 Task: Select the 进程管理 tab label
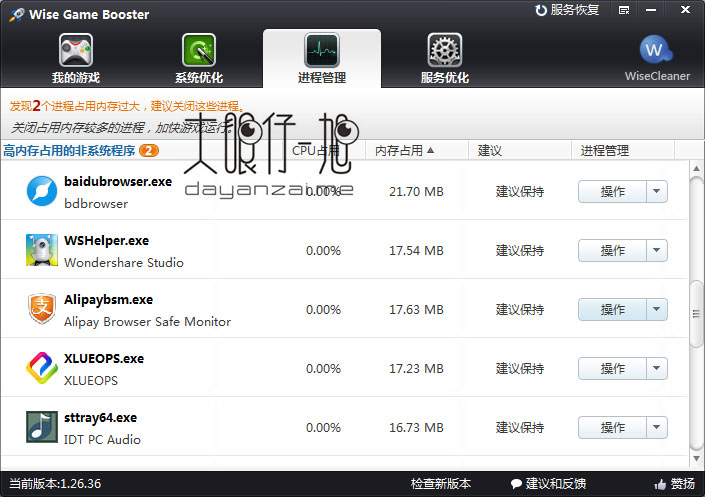322,77
